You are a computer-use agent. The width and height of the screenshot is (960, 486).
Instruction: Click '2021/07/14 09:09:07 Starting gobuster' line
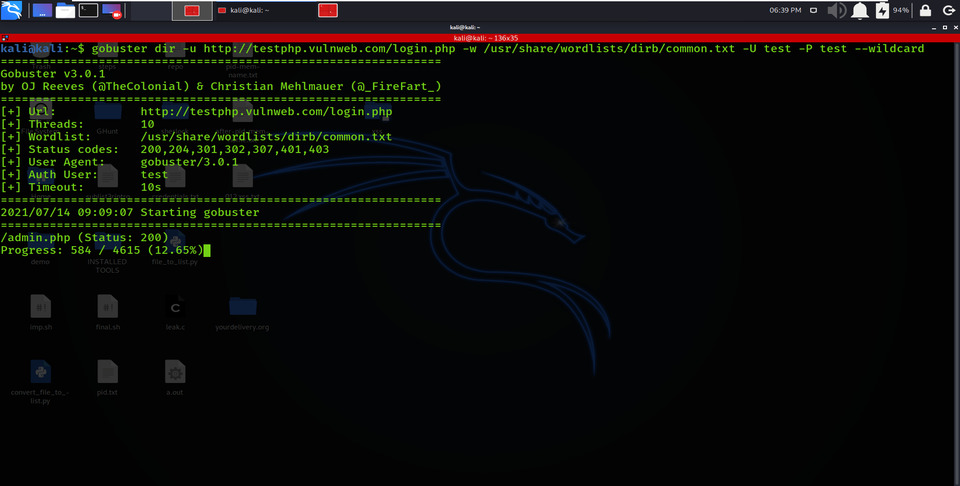[x=130, y=212]
